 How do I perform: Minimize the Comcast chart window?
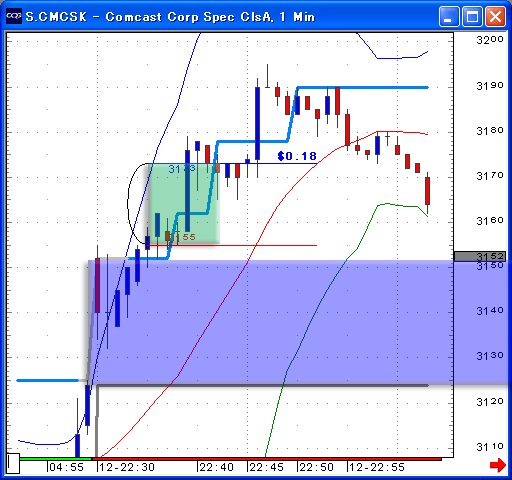[x=449, y=16]
